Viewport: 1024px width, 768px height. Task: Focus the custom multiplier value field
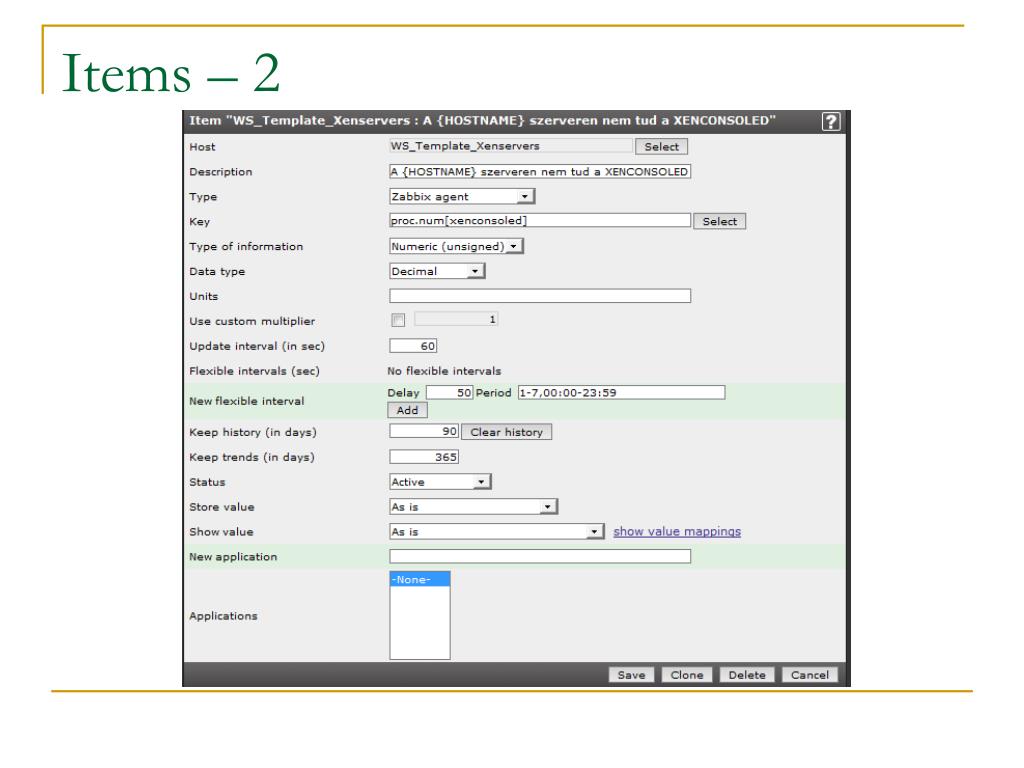pos(456,319)
